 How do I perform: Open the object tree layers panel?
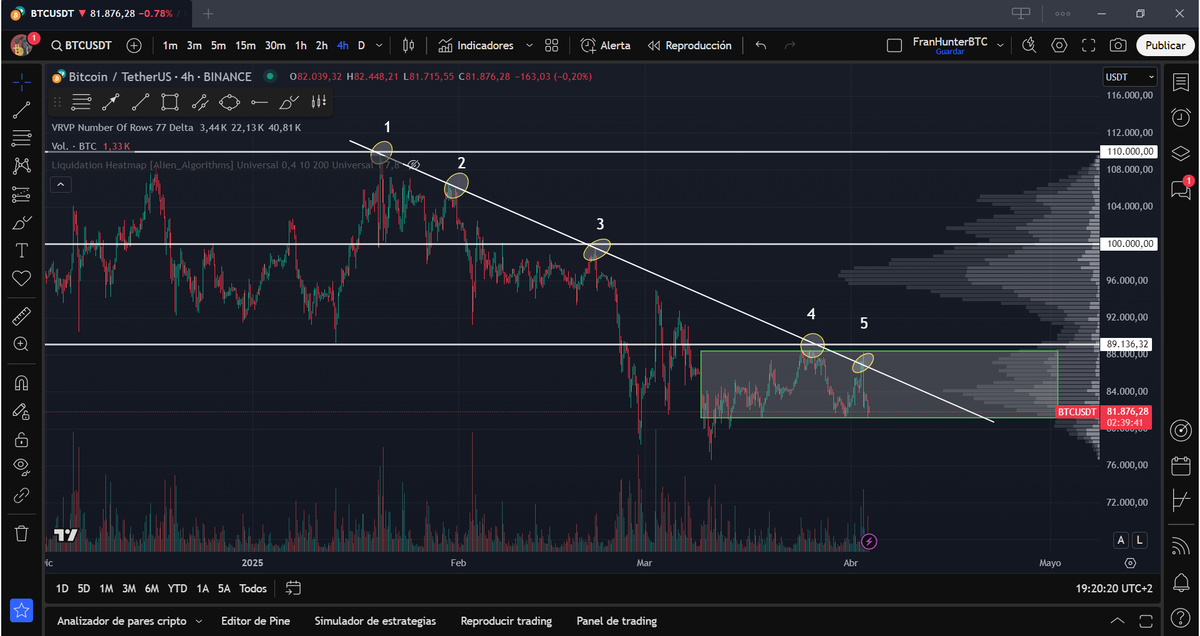[x=1180, y=152]
